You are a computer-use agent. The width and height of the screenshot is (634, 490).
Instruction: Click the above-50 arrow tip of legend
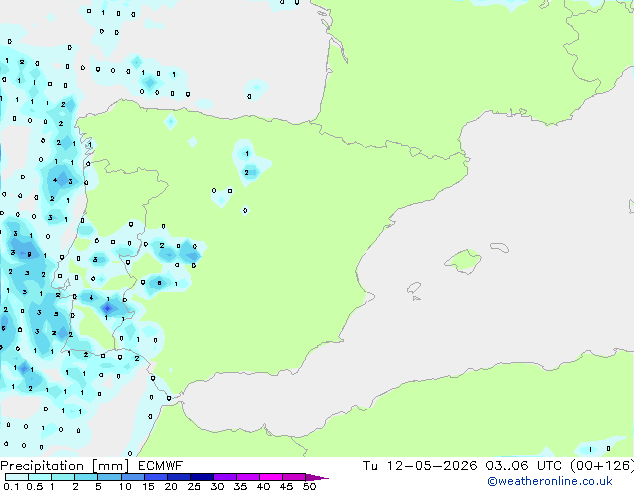(x=317, y=477)
